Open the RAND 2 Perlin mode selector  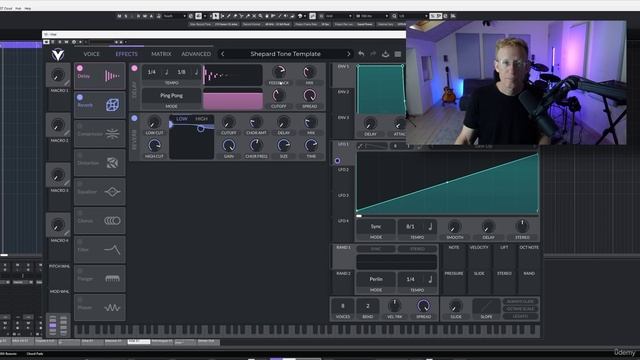pyautogui.click(x=376, y=279)
